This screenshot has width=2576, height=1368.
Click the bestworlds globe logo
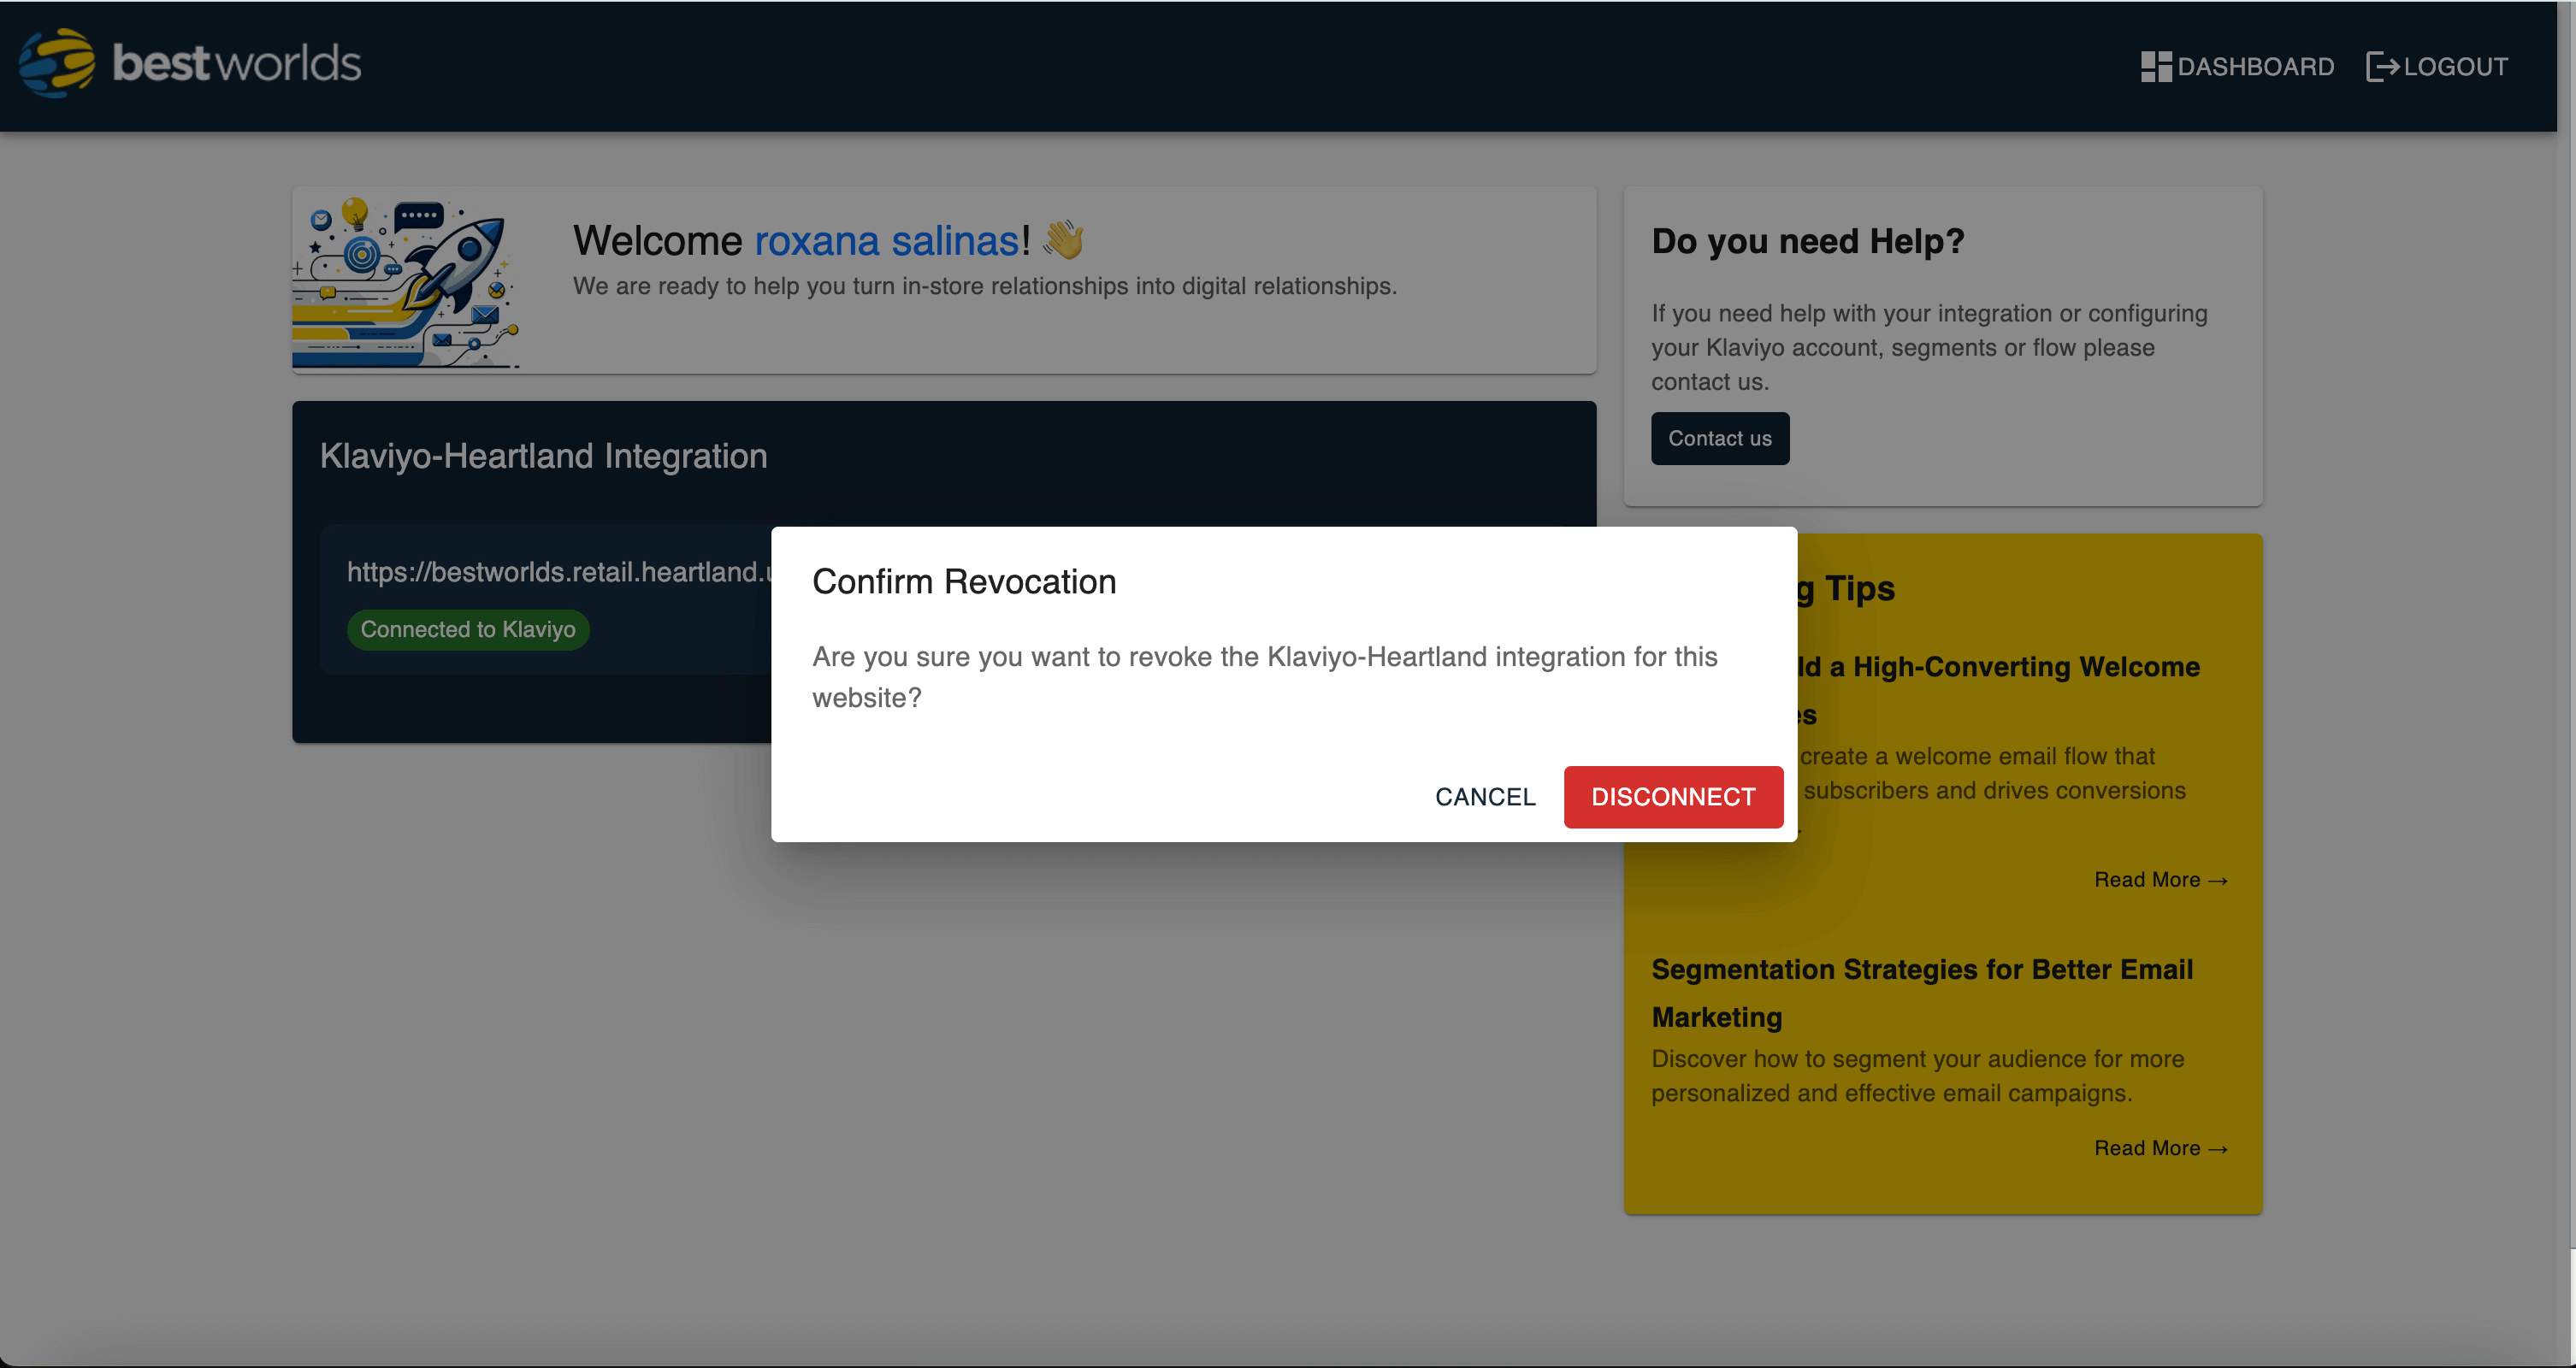tap(57, 62)
